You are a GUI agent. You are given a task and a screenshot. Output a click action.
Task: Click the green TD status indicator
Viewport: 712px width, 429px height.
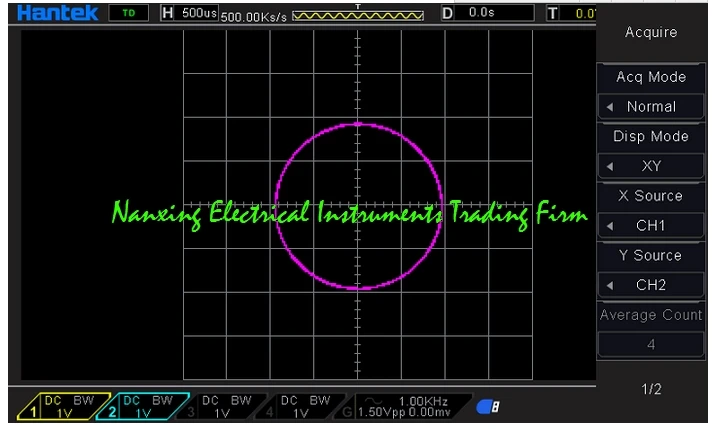coord(129,13)
